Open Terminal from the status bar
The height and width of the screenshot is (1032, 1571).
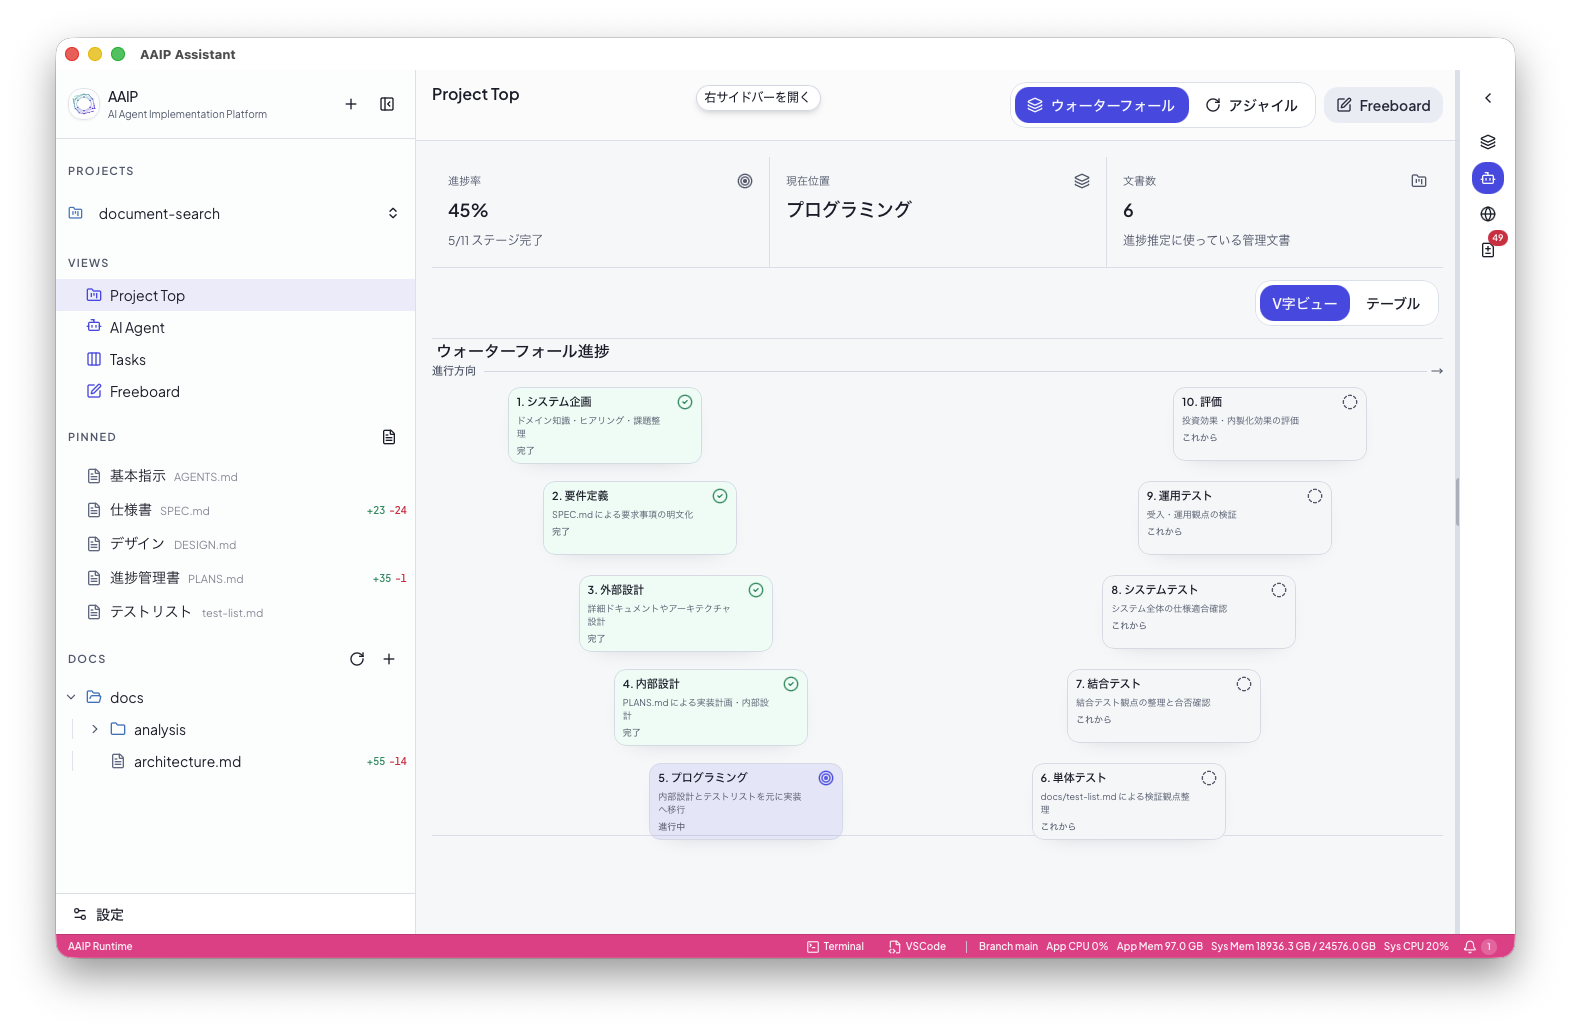pos(835,946)
